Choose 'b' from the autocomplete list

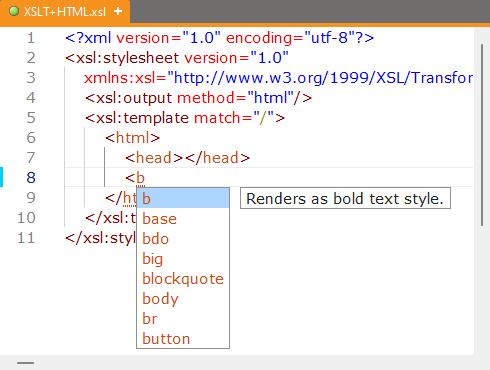183,199
